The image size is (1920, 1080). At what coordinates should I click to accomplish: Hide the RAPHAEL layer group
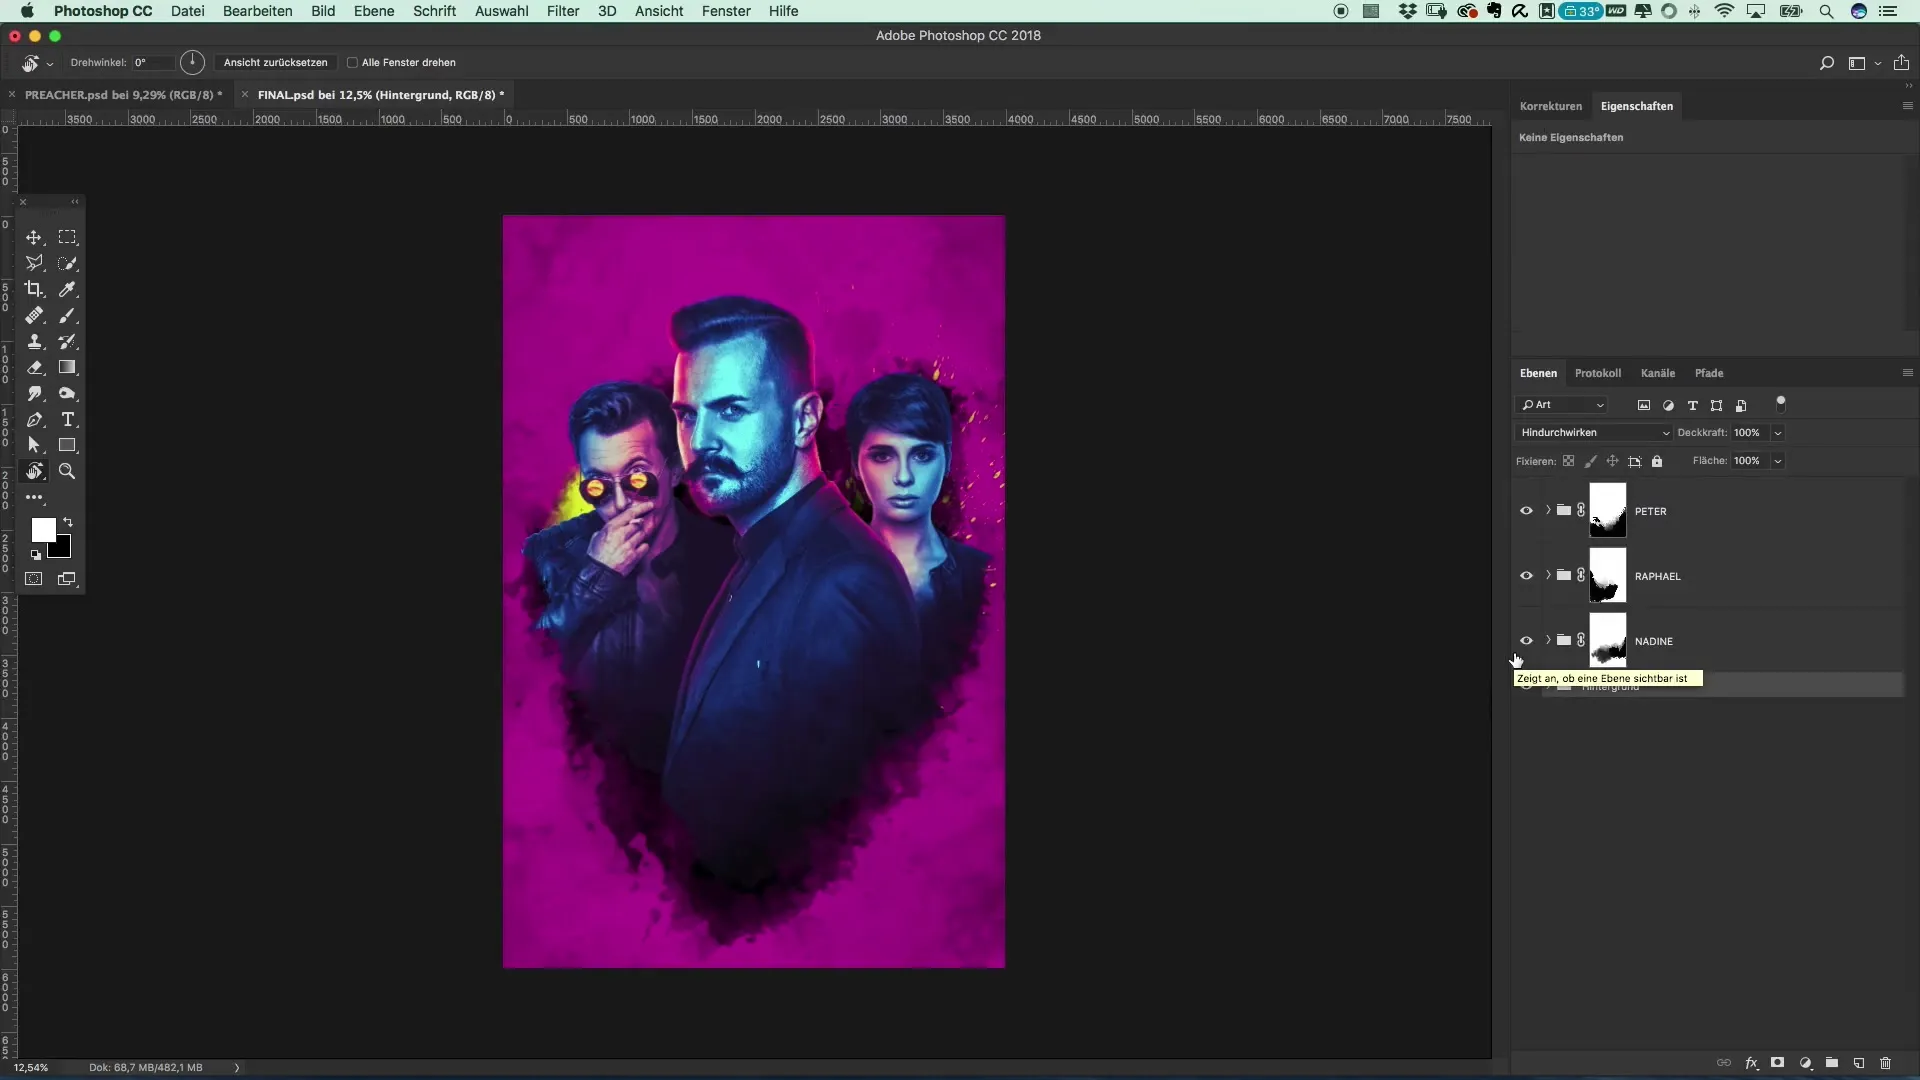1526,576
